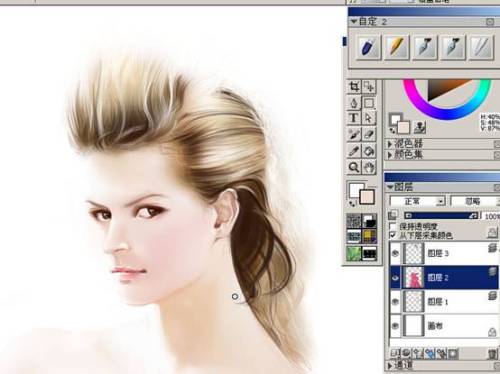500x374 pixels.
Task: Hide 图层 3 using its eye icon
Action: 395,254
